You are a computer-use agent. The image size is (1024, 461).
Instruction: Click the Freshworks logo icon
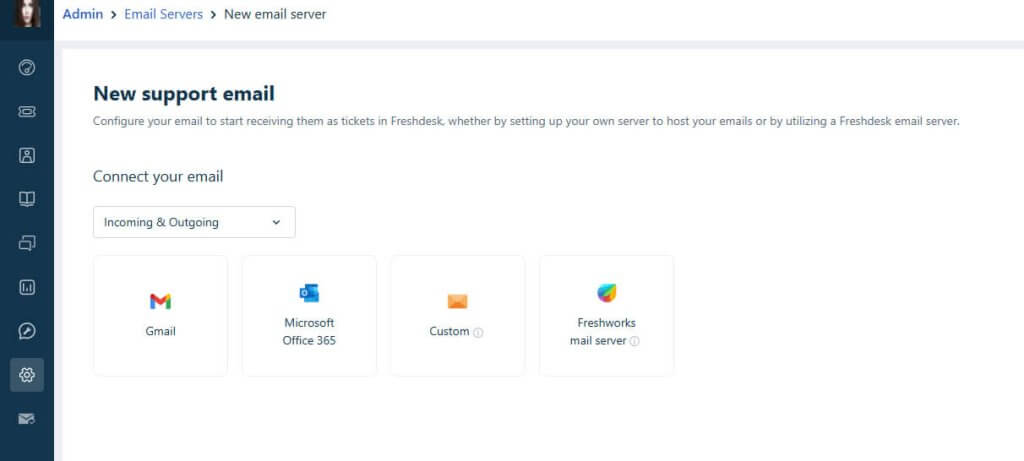[607, 293]
